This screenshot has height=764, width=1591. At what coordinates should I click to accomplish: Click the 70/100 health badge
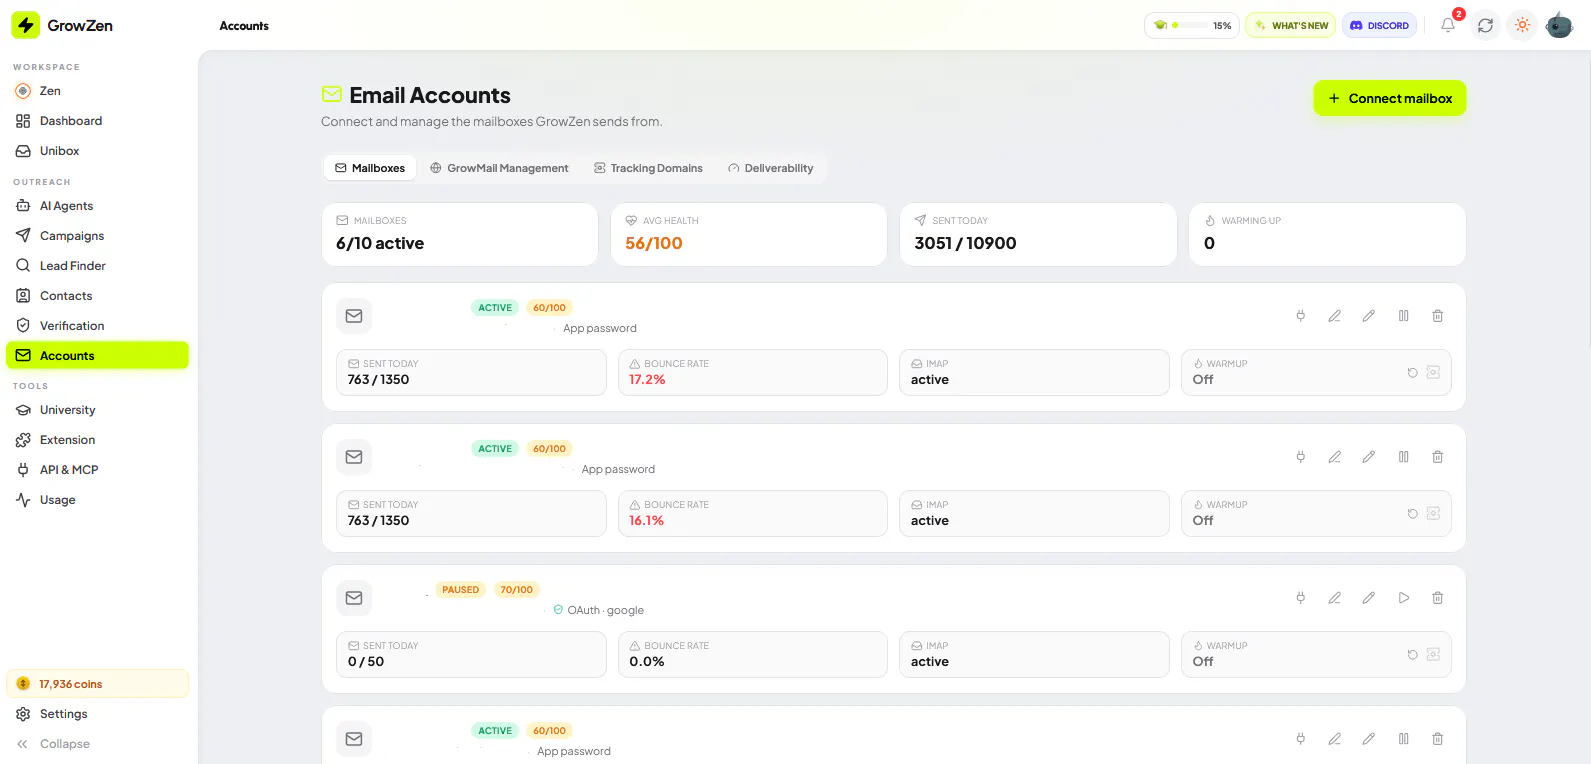tap(517, 590)
